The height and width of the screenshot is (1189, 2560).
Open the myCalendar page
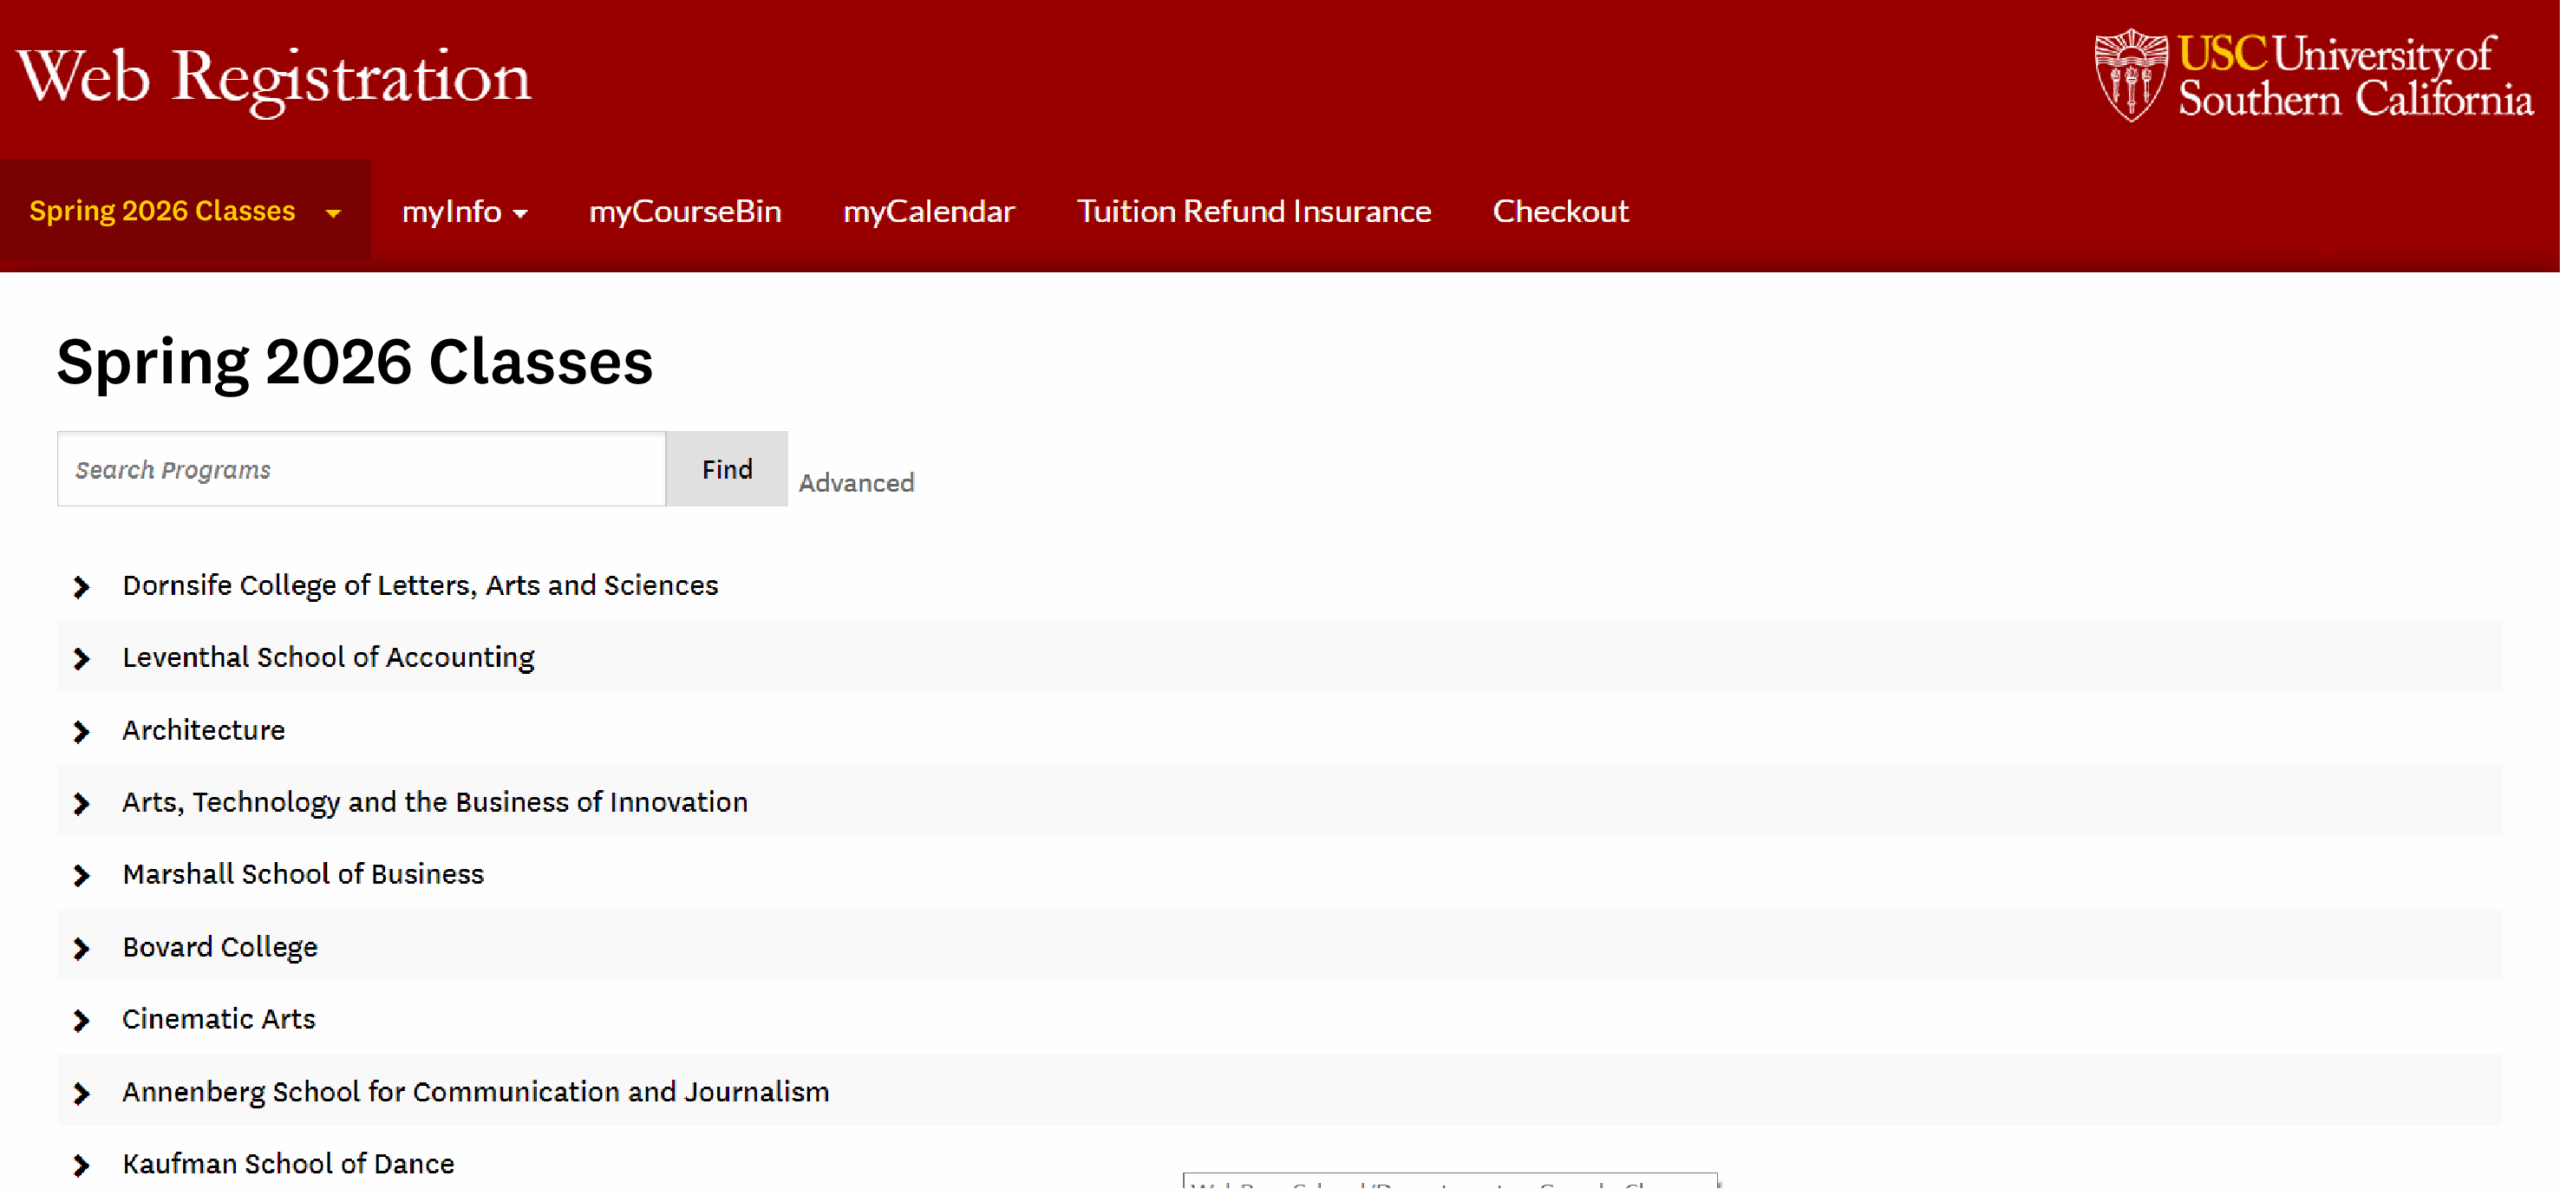[x=928, y=211]
